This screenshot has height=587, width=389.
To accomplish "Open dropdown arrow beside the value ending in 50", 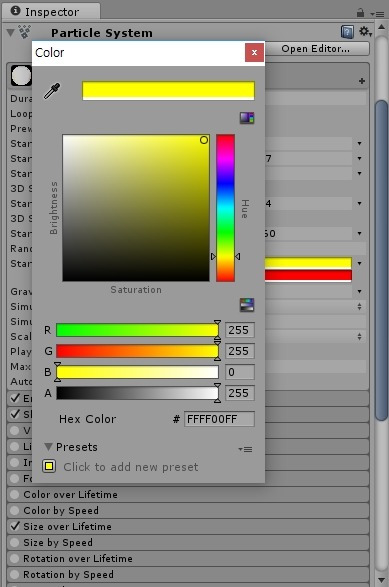I will coord(359,234).
